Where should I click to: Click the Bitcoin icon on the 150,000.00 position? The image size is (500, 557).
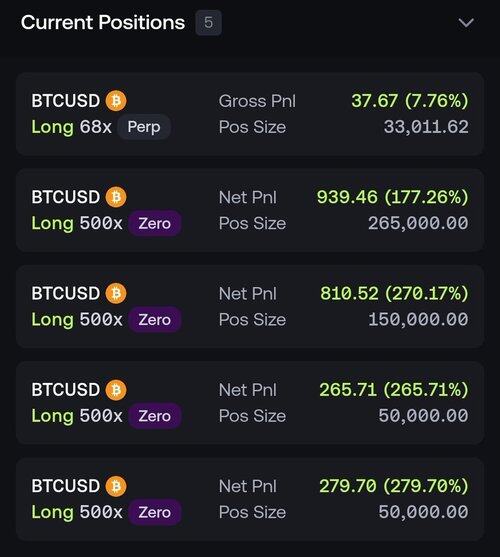[x=116, y=293]
